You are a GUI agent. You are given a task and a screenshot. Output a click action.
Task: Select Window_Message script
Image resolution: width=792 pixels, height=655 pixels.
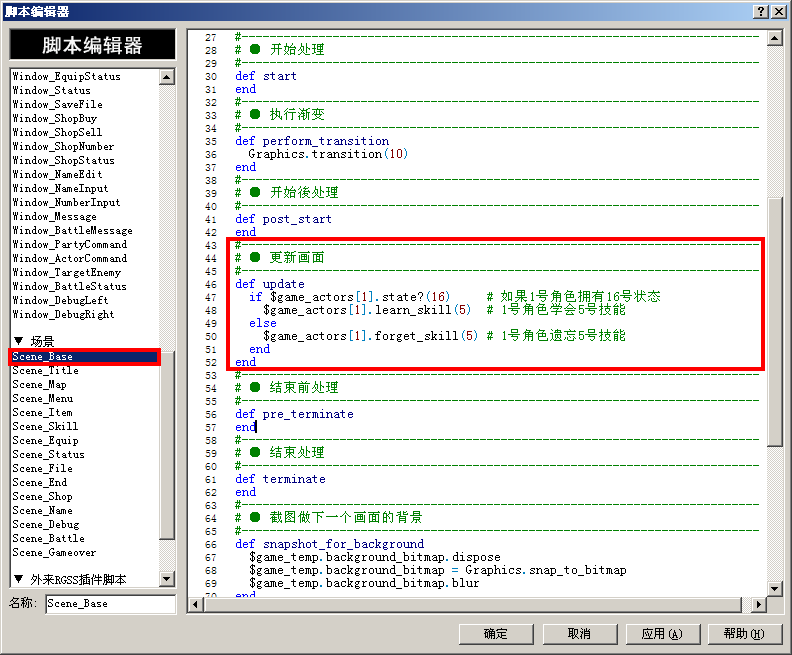tap(54, 217)
